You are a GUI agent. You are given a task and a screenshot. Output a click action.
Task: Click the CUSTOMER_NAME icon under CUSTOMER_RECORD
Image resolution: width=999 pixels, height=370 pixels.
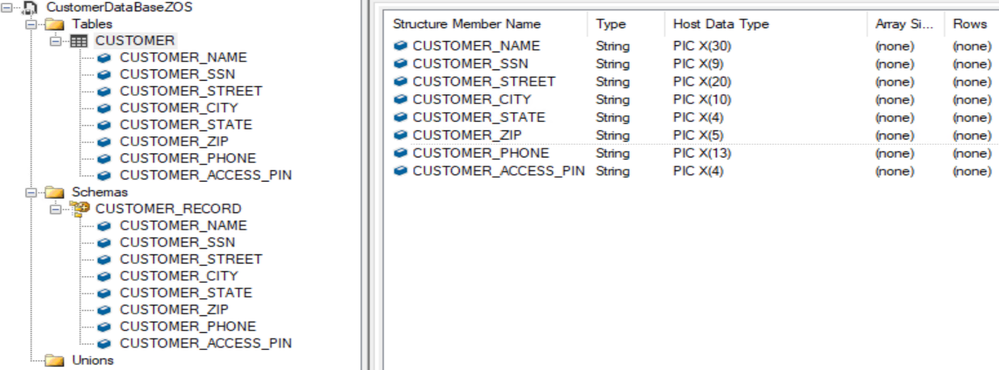[x=104, y=225]
